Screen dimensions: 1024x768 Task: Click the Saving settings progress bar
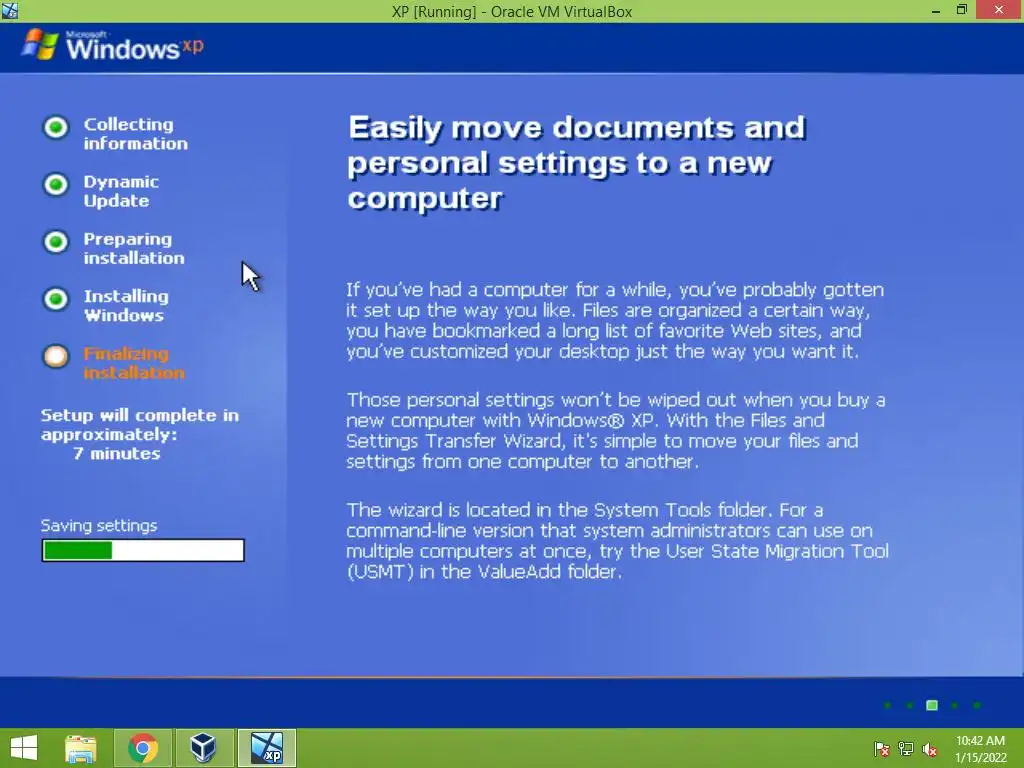click(x=143, y=551)
